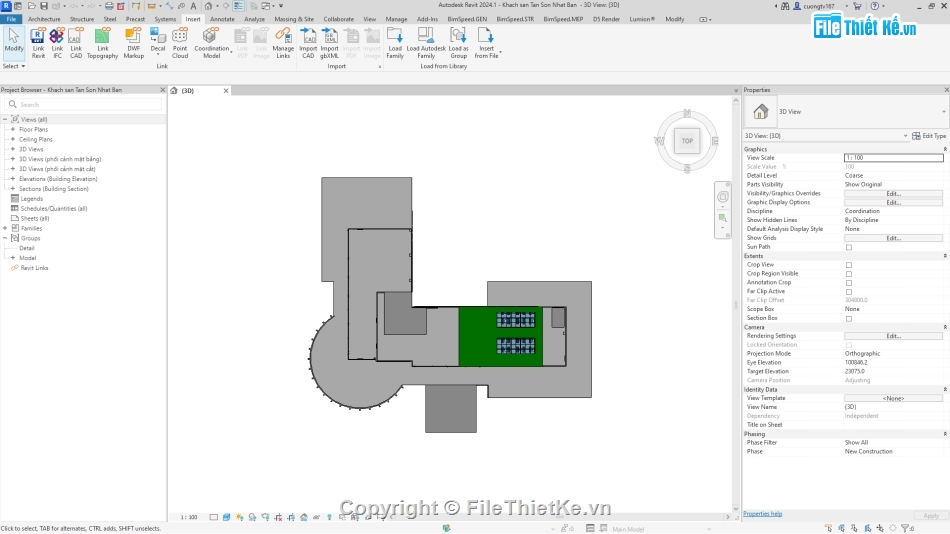Toggle the Annotation Crop checkbox
Screen dimensions: 950x534
coord(849,282)
